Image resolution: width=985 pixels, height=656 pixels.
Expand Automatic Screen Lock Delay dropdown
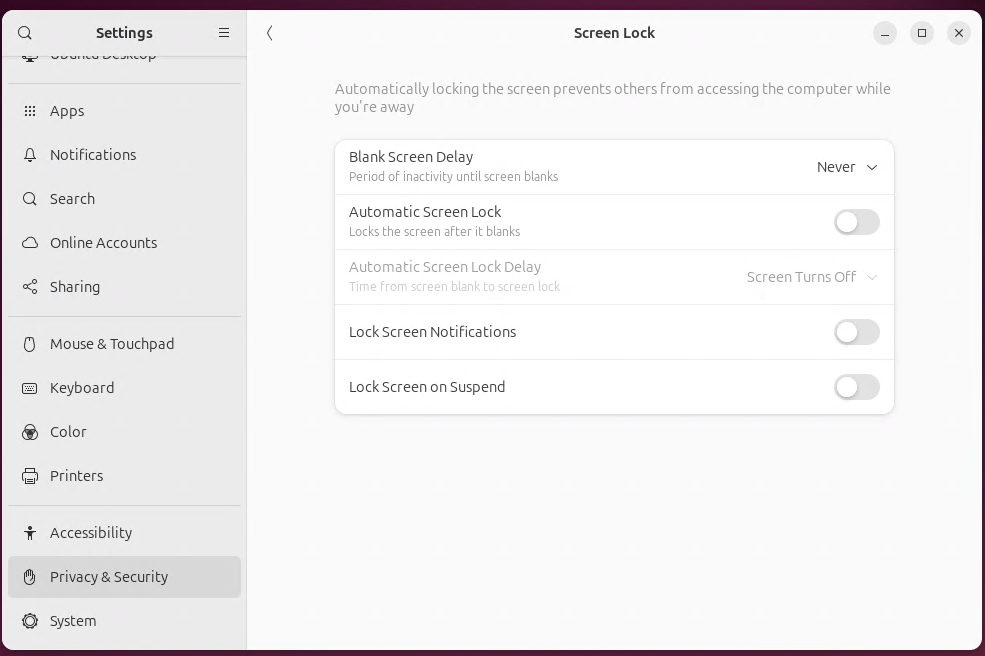tap(812, 277)
